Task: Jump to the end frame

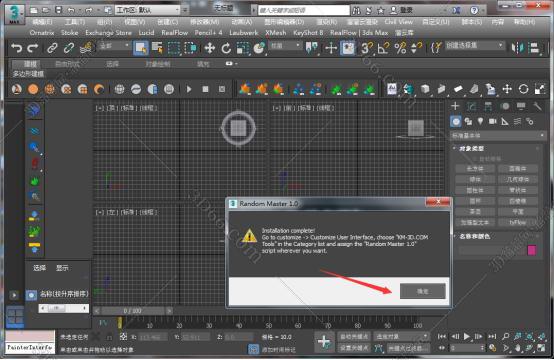Action: [492, 336]
